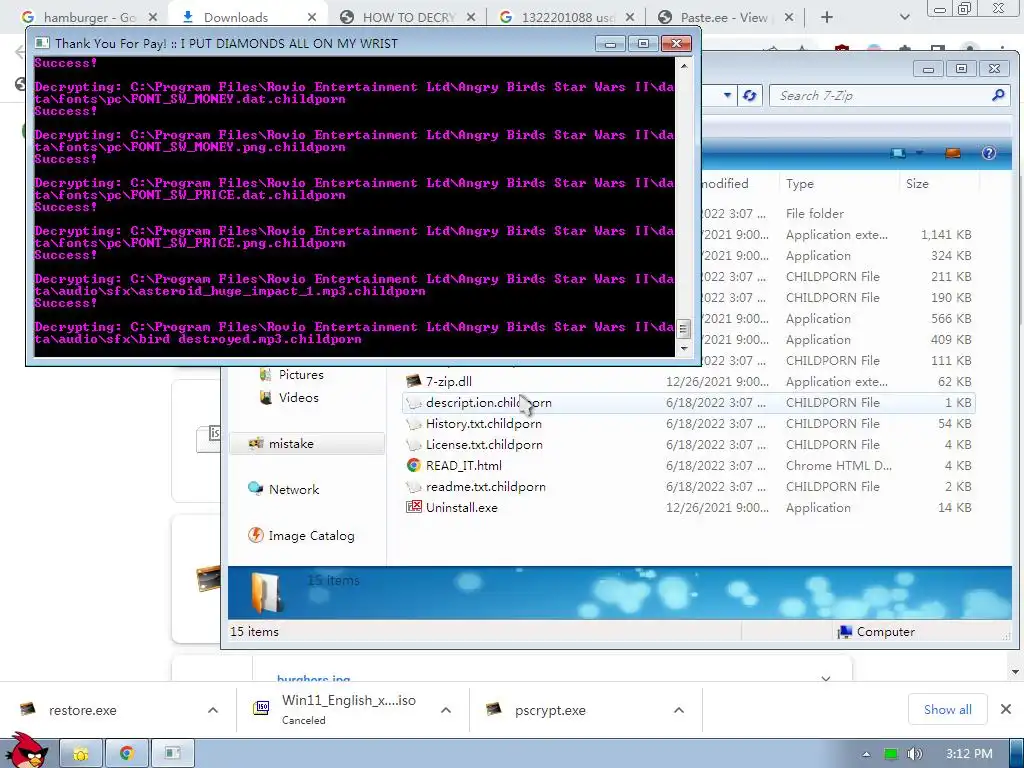Screen dimensions: 1024x768
Task: Select the License.txt encrypted file row
Action: pos(688,445)
